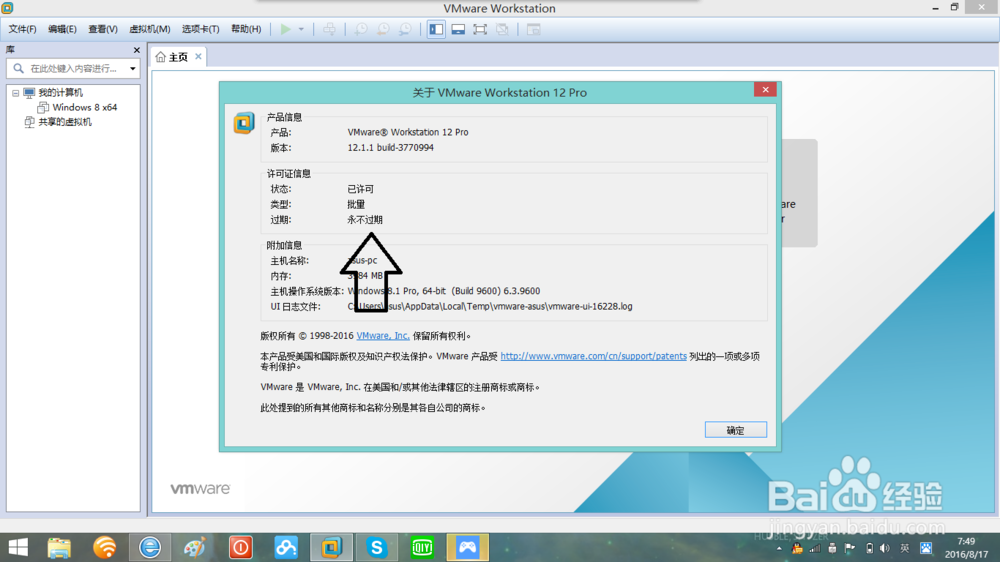The width and height of the screenshot is (1000, 562).
Task: Open the red power-button app on the taskbar
Action: 240,547
